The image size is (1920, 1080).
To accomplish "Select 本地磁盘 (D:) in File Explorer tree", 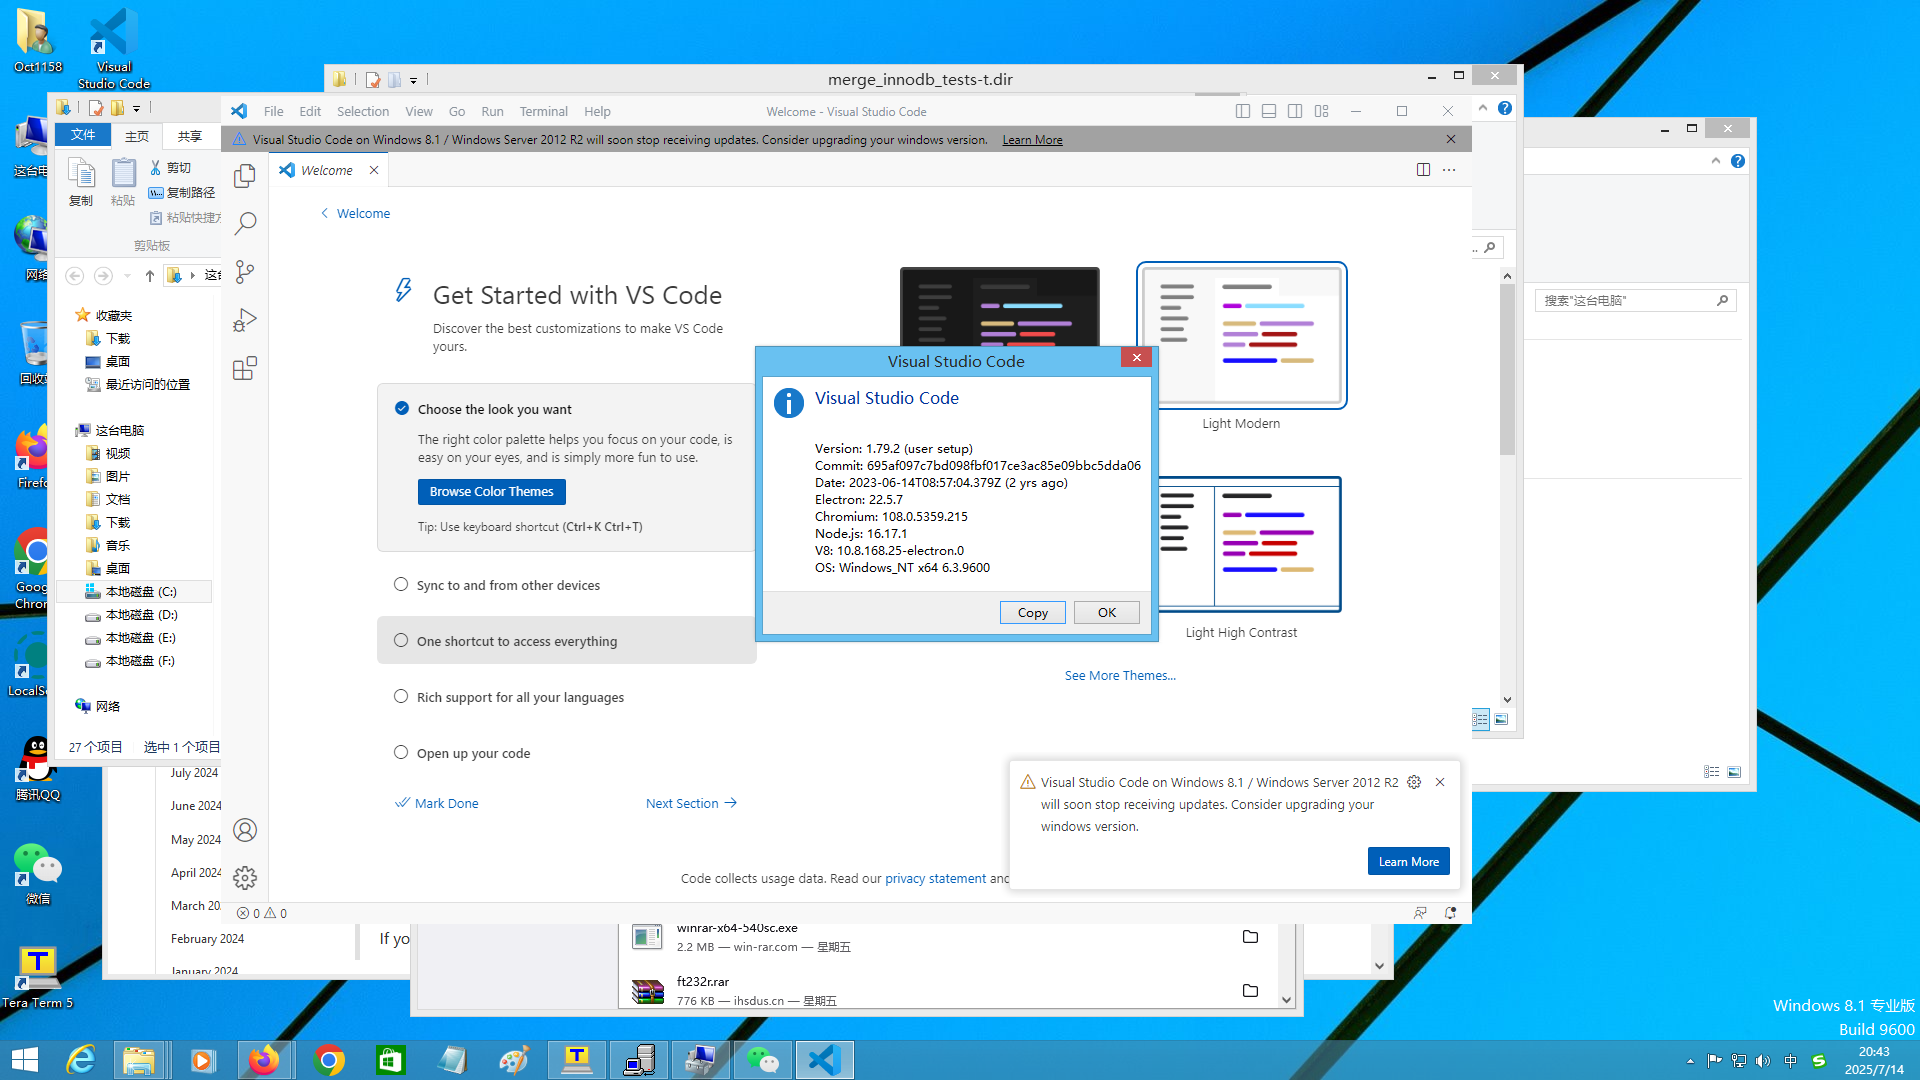I will pyautogui.click(x=133, y=614).
